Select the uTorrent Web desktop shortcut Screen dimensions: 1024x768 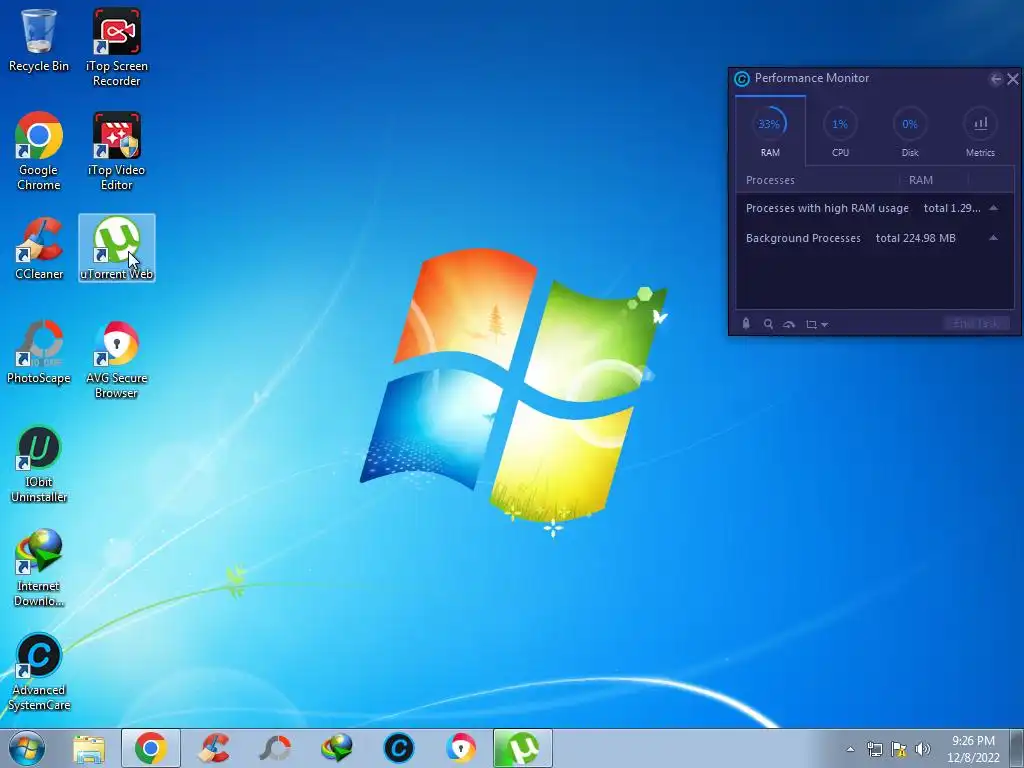pos(116,248)
